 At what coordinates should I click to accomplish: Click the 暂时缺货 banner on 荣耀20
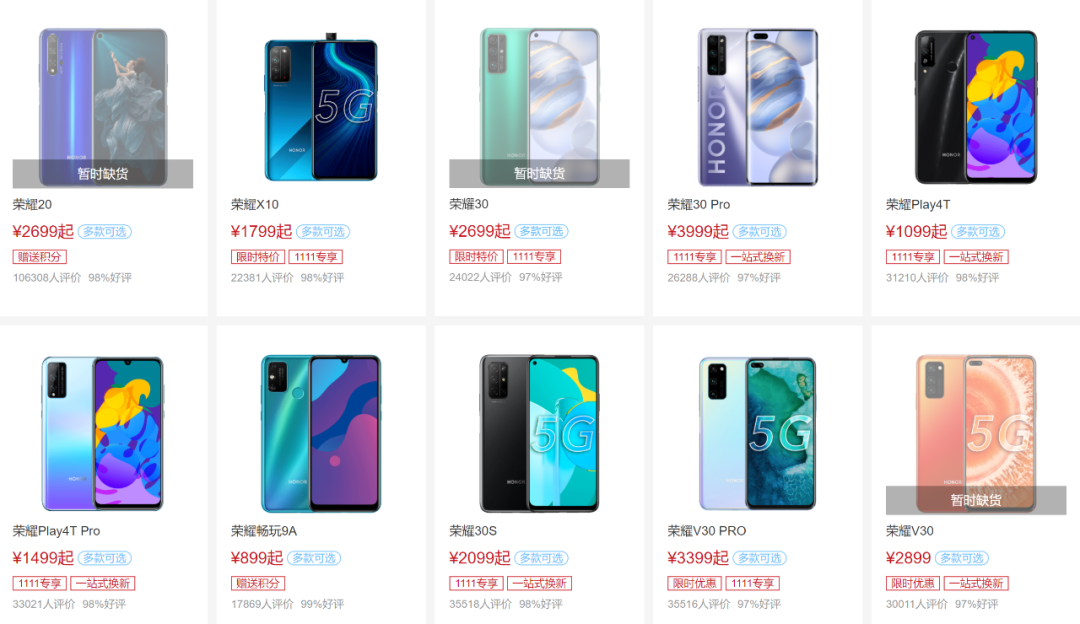pos(103,174)
